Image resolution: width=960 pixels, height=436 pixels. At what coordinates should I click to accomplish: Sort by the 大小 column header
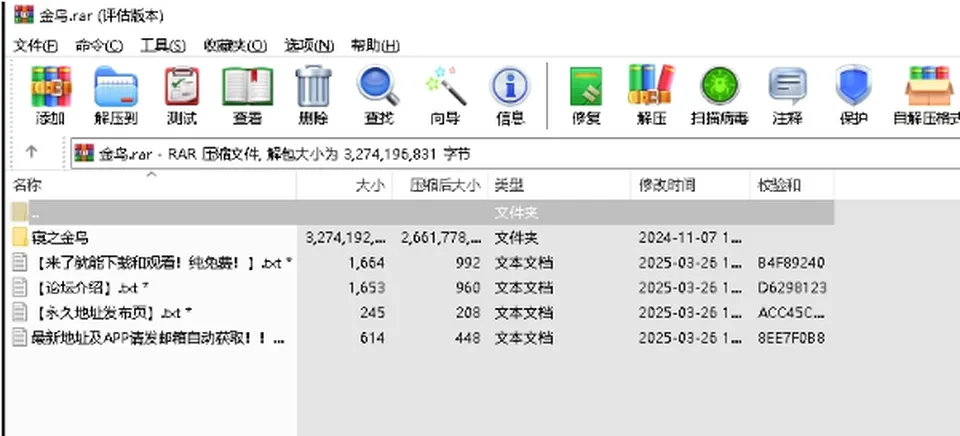pos(345,186)
